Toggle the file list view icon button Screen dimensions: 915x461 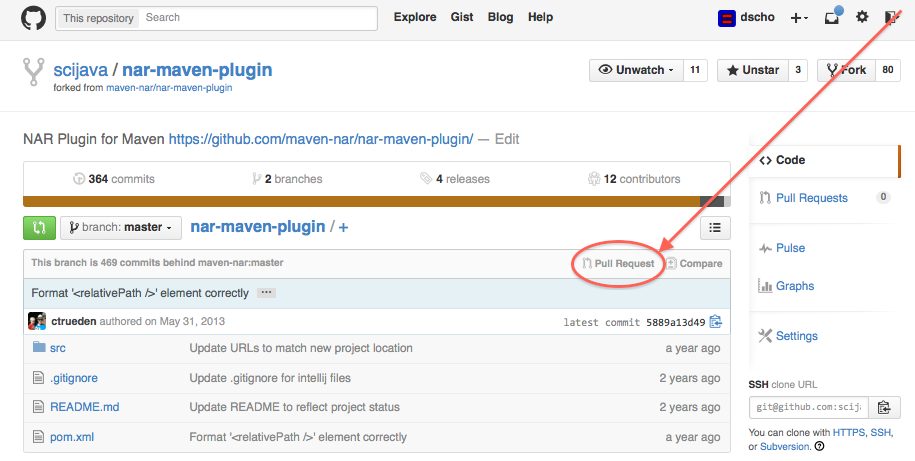(x=715, y=228)
